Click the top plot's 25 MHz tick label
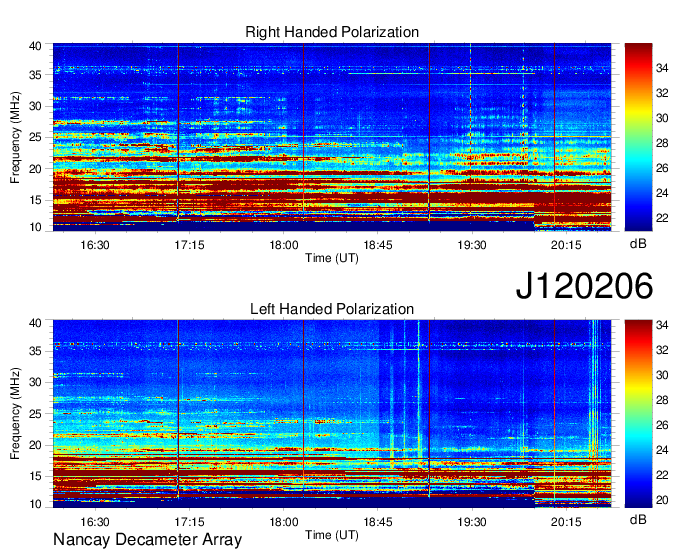 [x=35, y=137]
